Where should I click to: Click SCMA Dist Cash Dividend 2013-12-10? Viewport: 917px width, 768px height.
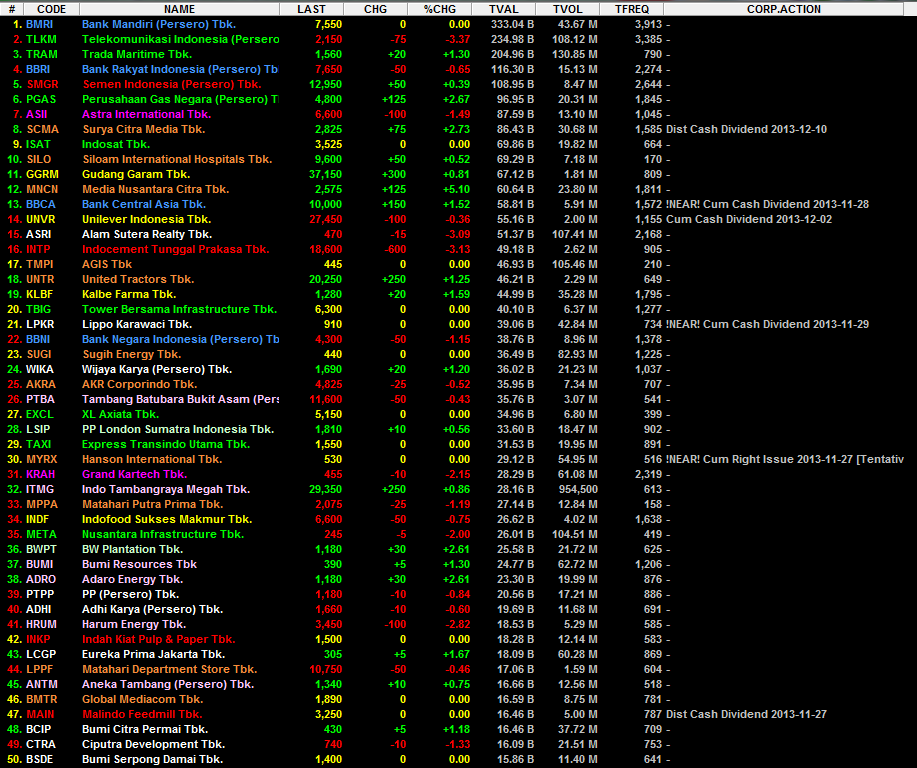tap(746, 129)
